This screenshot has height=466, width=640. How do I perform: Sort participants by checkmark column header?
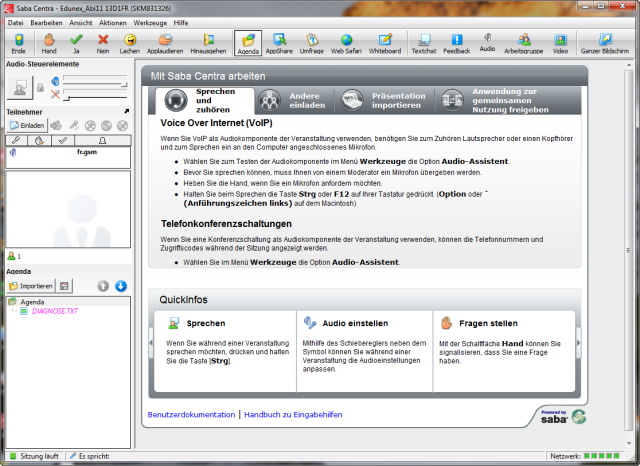click(62, 140)
